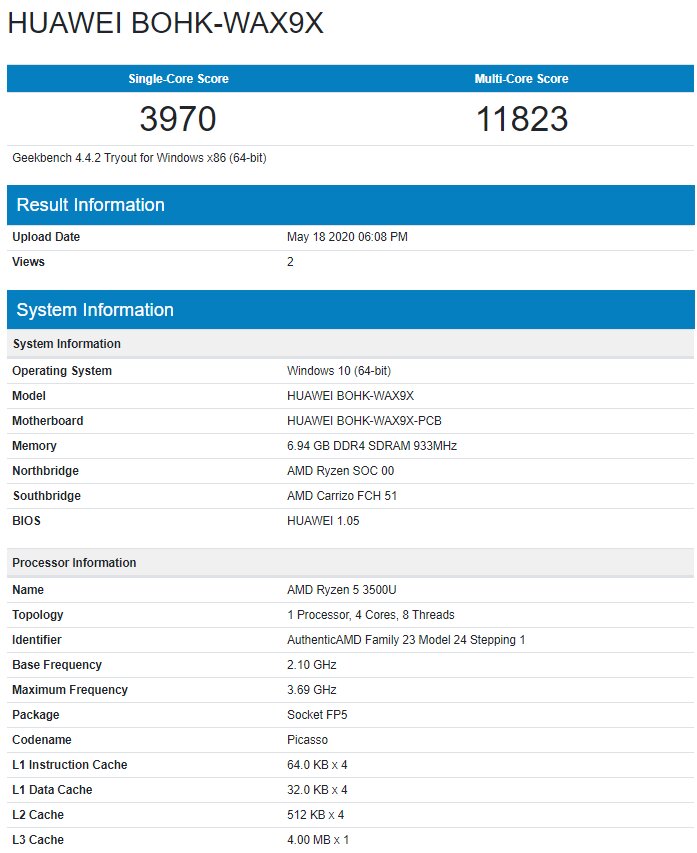Select the HUAWEI BOHK-WAX9X-PCB motherboard value
The width and height of the screenshot is (697, 853).
click(364, 421)
